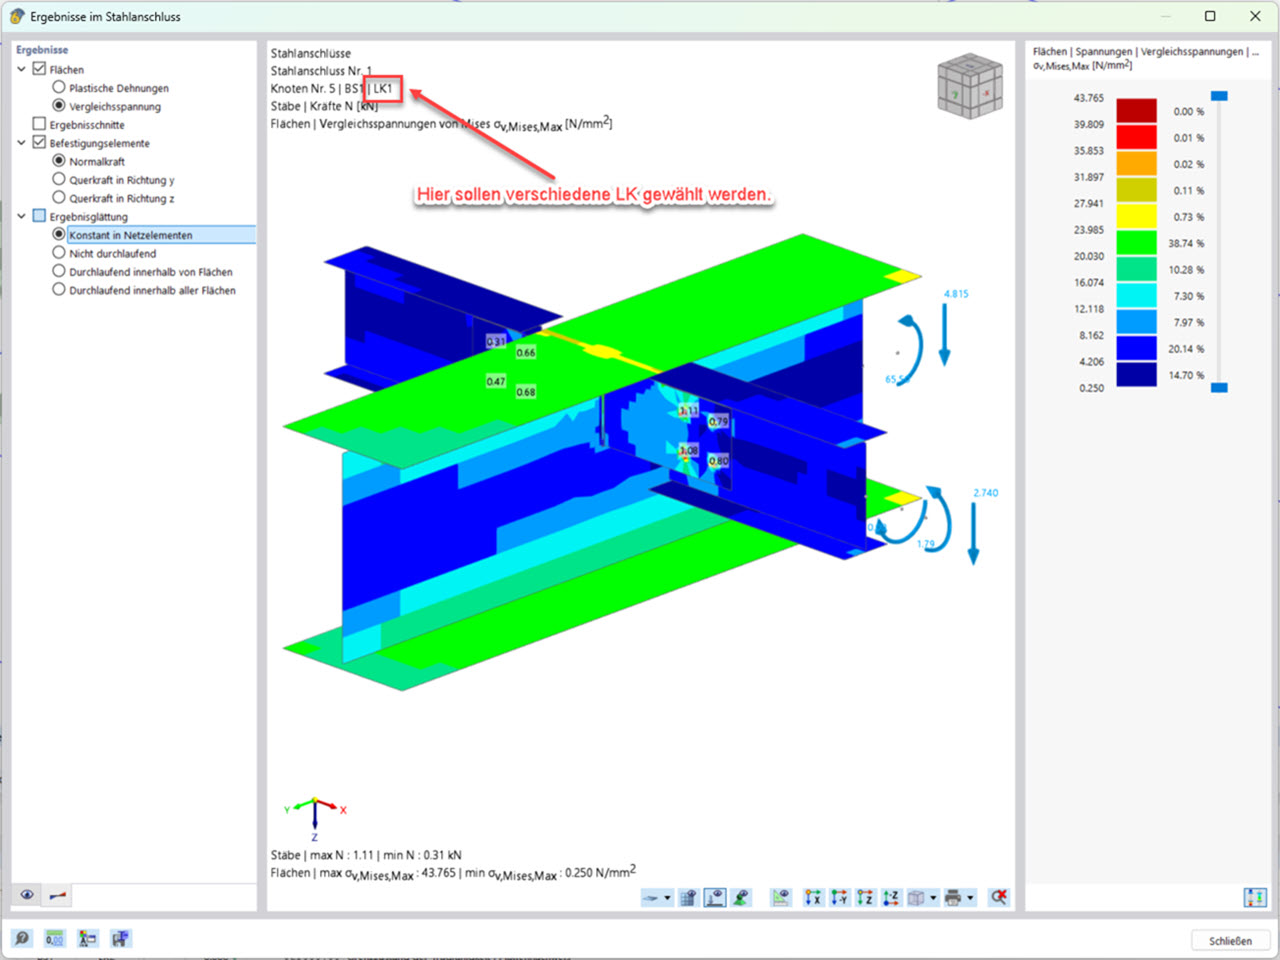Uncheck the Ergebnisschnitte checkbox
Screen dimensions: 1280x960
(x=39, y=124)
